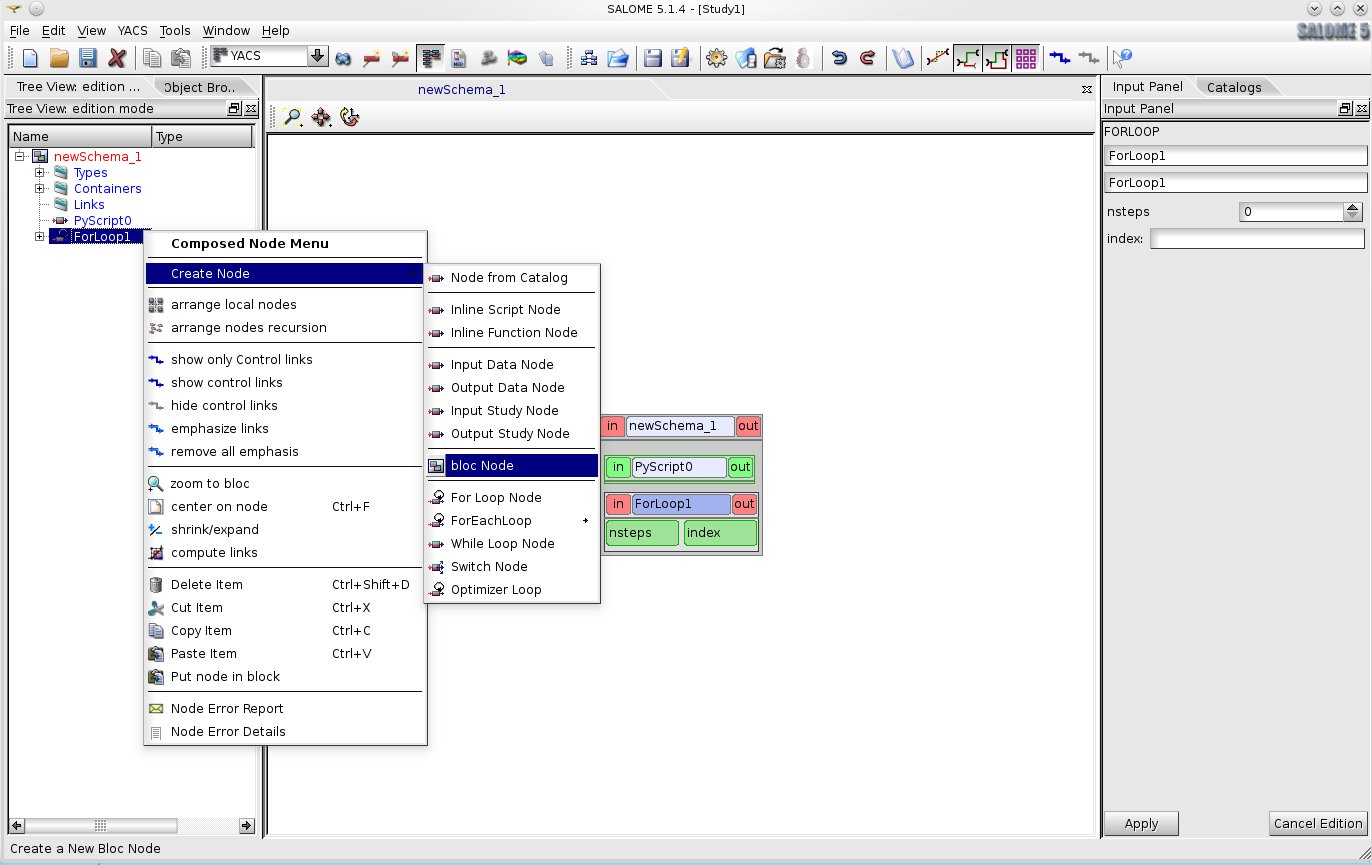Viewport: 1372px width, 865px height.
Task: Switch to the Catalogs tab
Action: pyautogui.click(x=1234, y=87)
